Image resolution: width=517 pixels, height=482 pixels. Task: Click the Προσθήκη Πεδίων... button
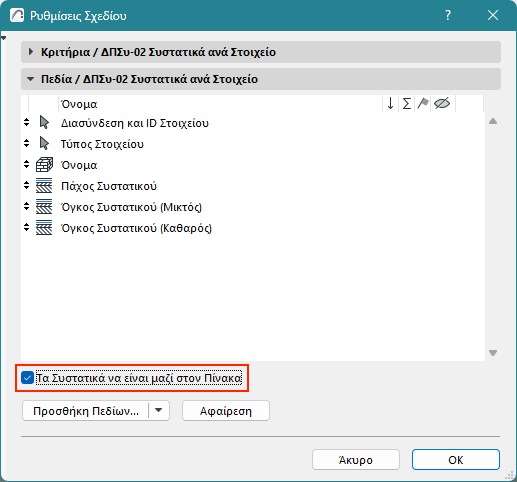pyautogui.click(x=86, y=411)
